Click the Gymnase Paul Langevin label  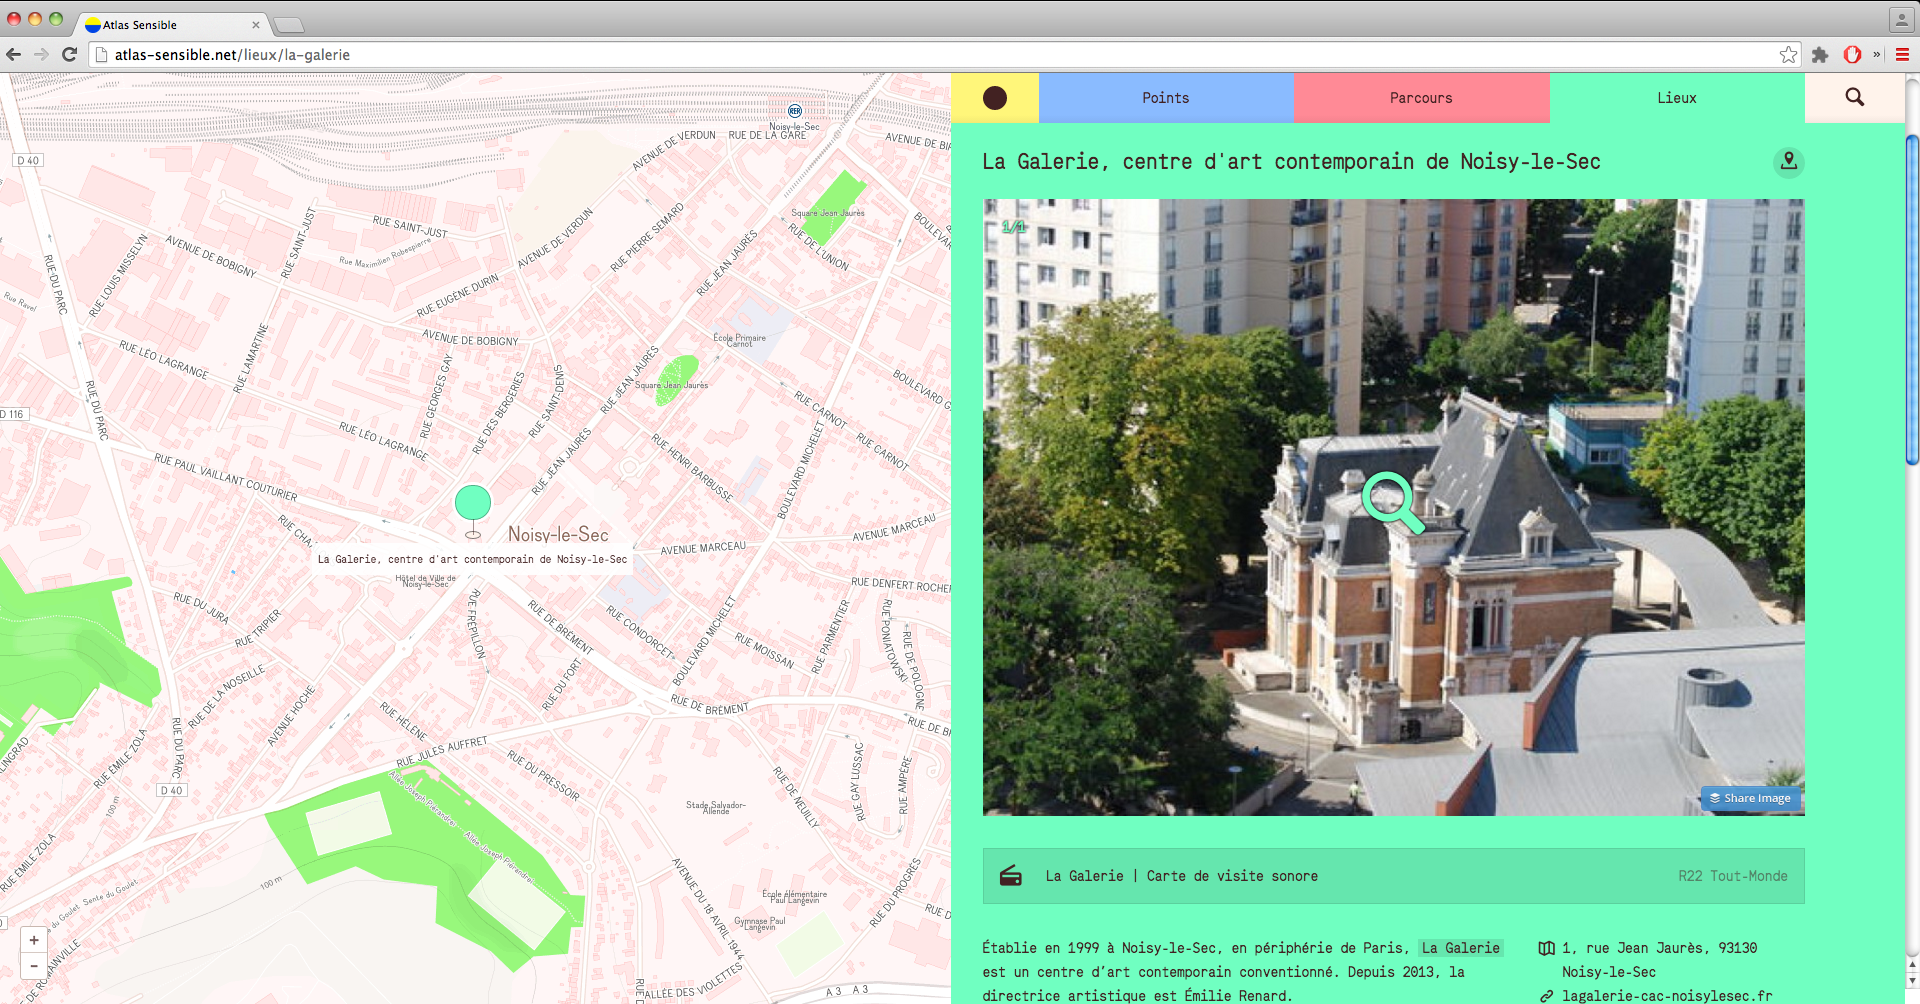coord(760,924)
